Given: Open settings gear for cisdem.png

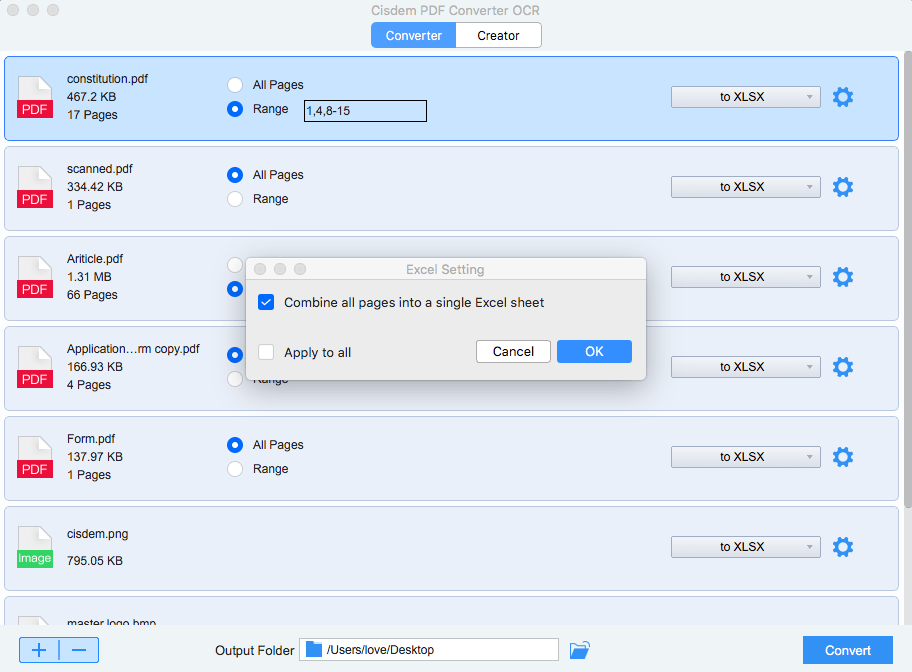Looking at the screenshot, I should 843,547.
